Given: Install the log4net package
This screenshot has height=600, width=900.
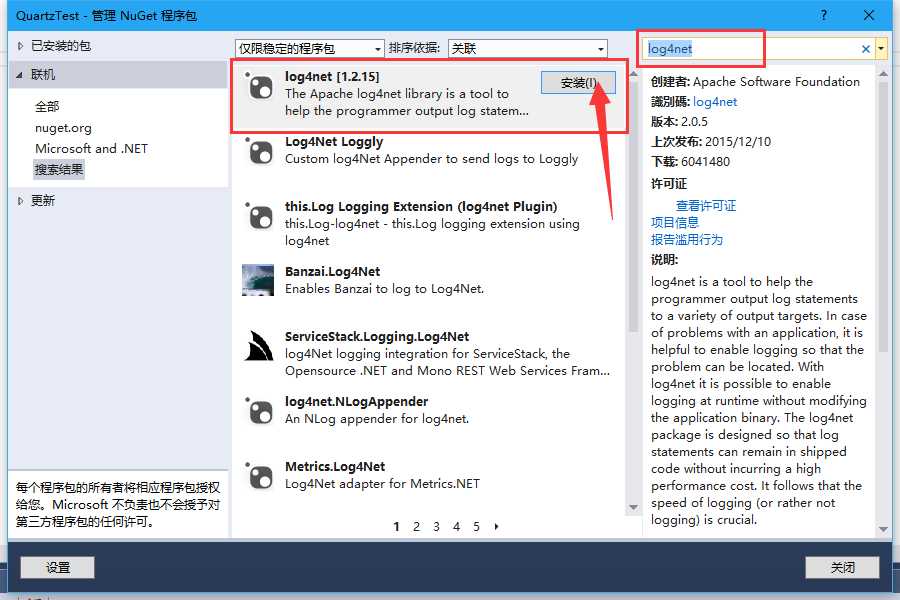Looking at the screenshot, I should point(578,83).
